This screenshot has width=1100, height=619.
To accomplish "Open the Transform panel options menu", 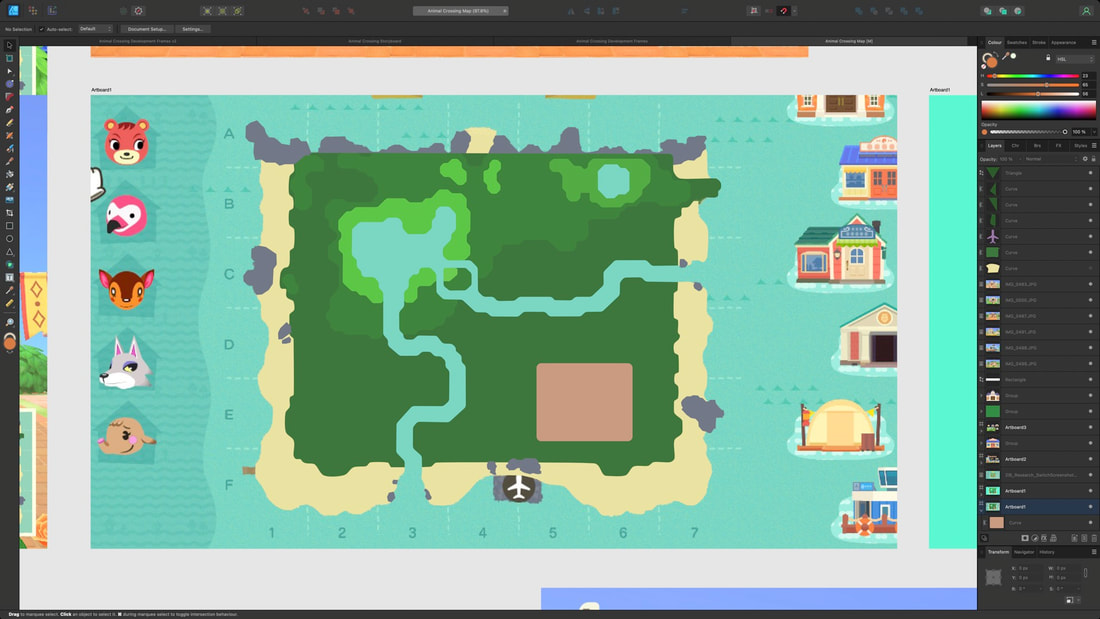I will (1094, 552).
